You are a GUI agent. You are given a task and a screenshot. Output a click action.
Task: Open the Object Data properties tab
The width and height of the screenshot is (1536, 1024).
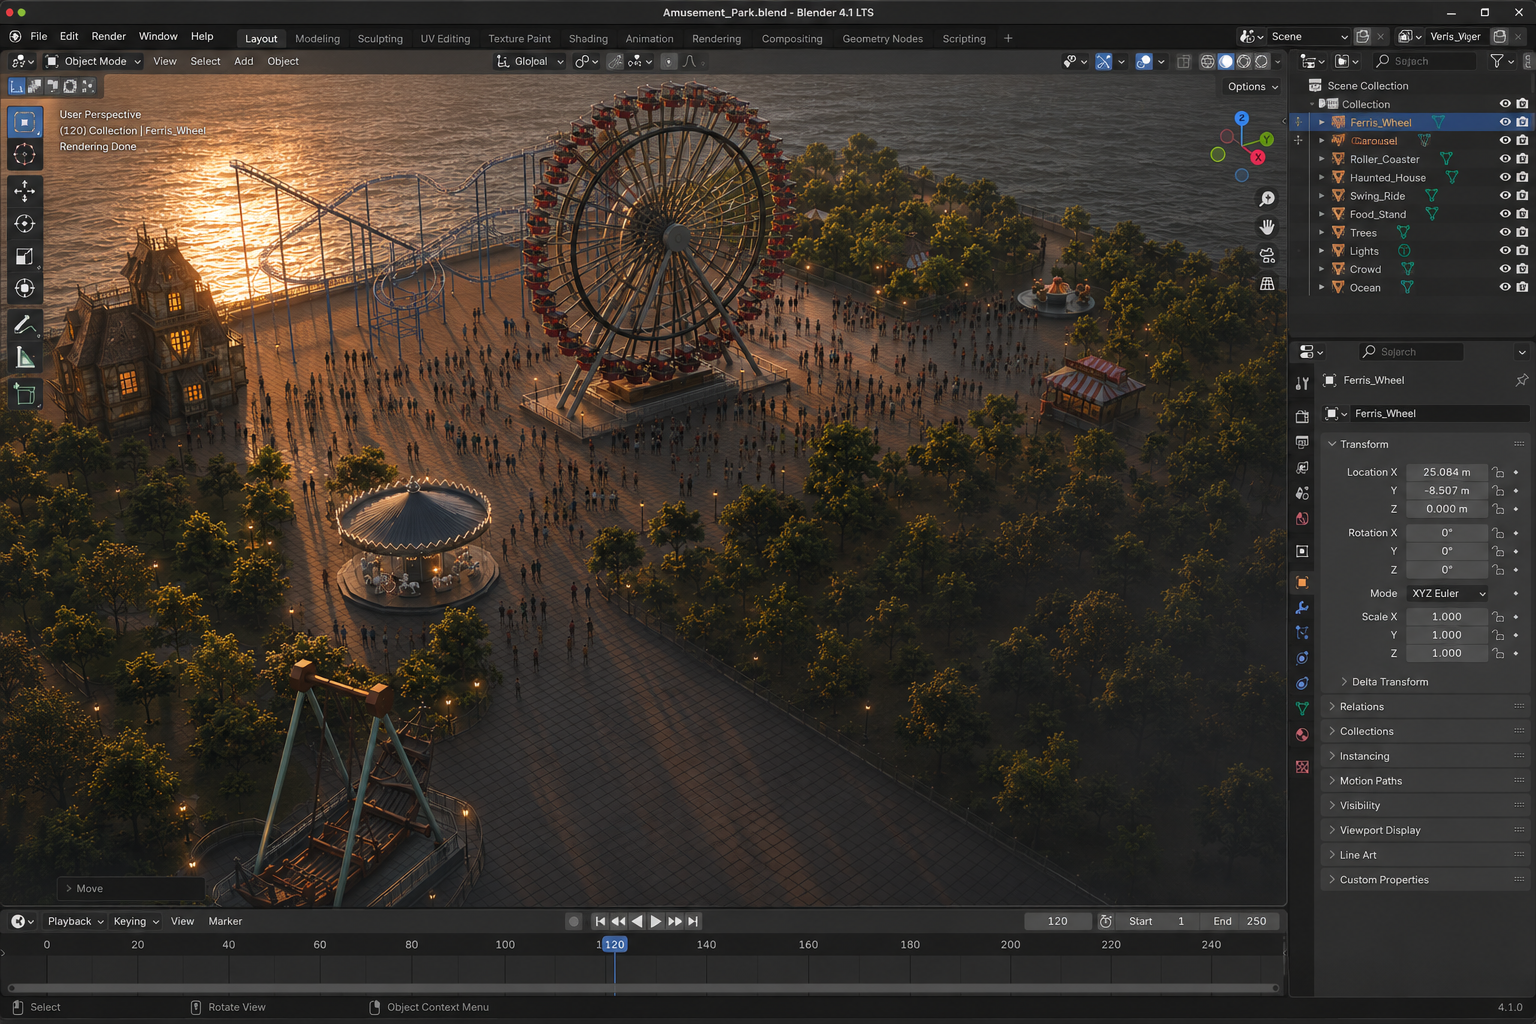[1302, 709]
